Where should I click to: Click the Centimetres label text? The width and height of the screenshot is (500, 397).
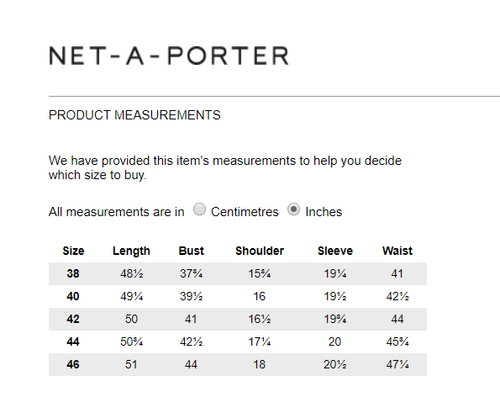click(245, 212)
